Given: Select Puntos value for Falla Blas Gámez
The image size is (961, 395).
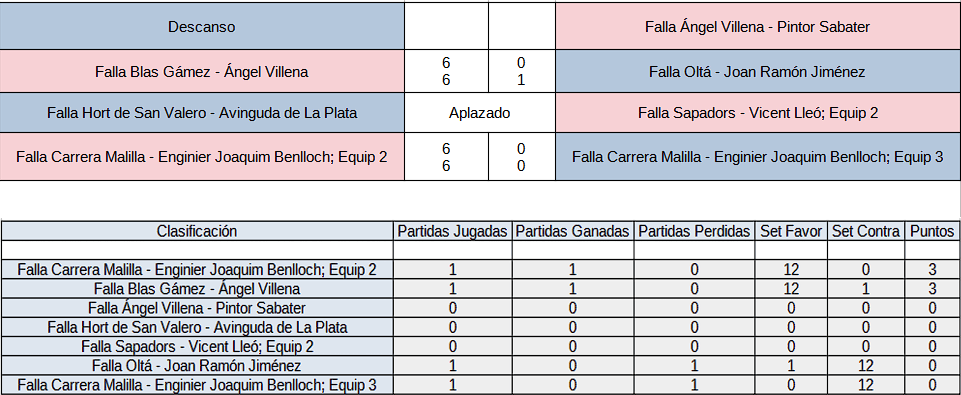Looking at the screenshot, I should 932,288.
